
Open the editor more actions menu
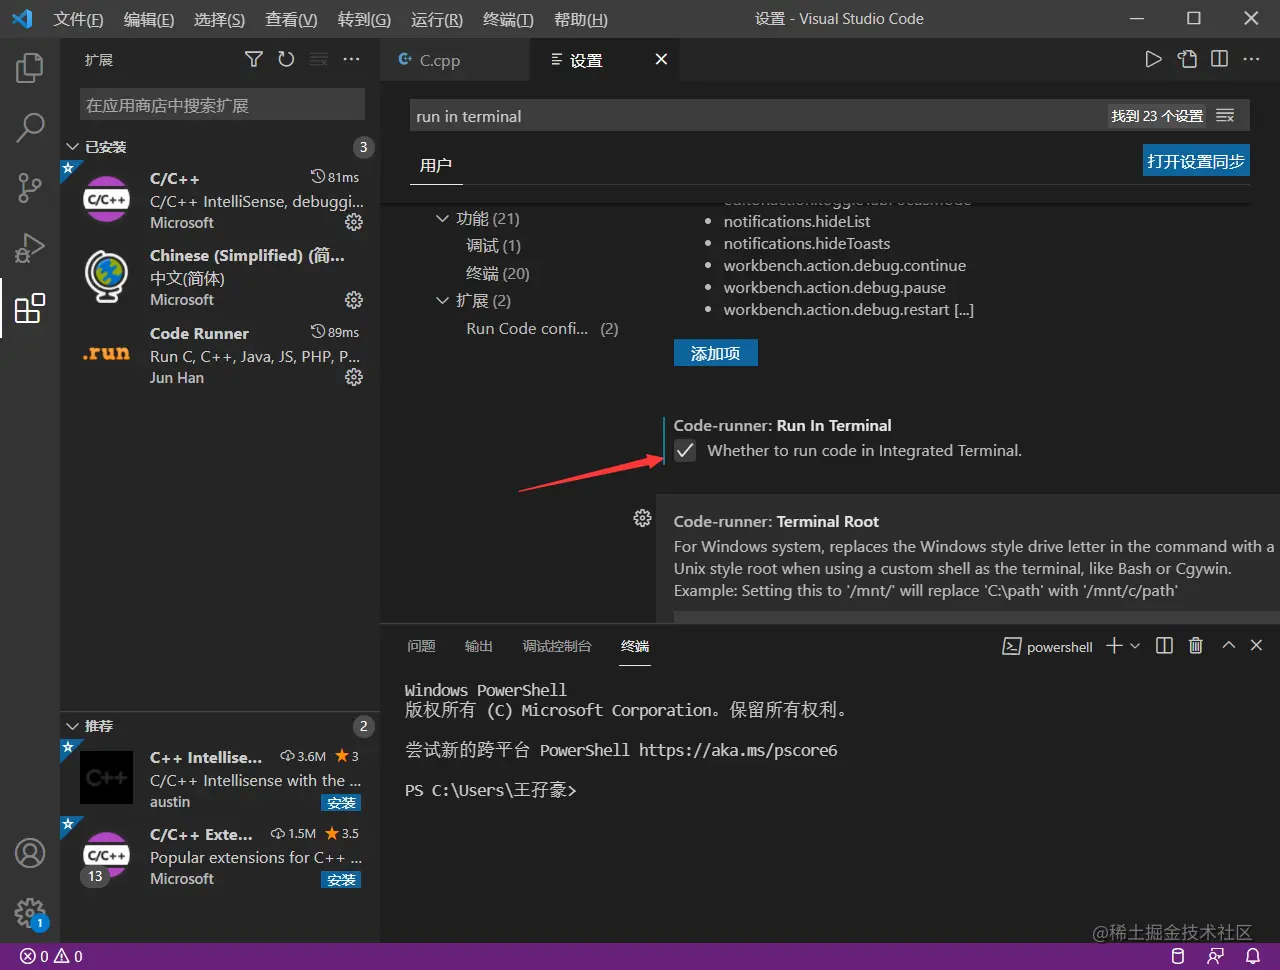click(x=1251, y=60)
